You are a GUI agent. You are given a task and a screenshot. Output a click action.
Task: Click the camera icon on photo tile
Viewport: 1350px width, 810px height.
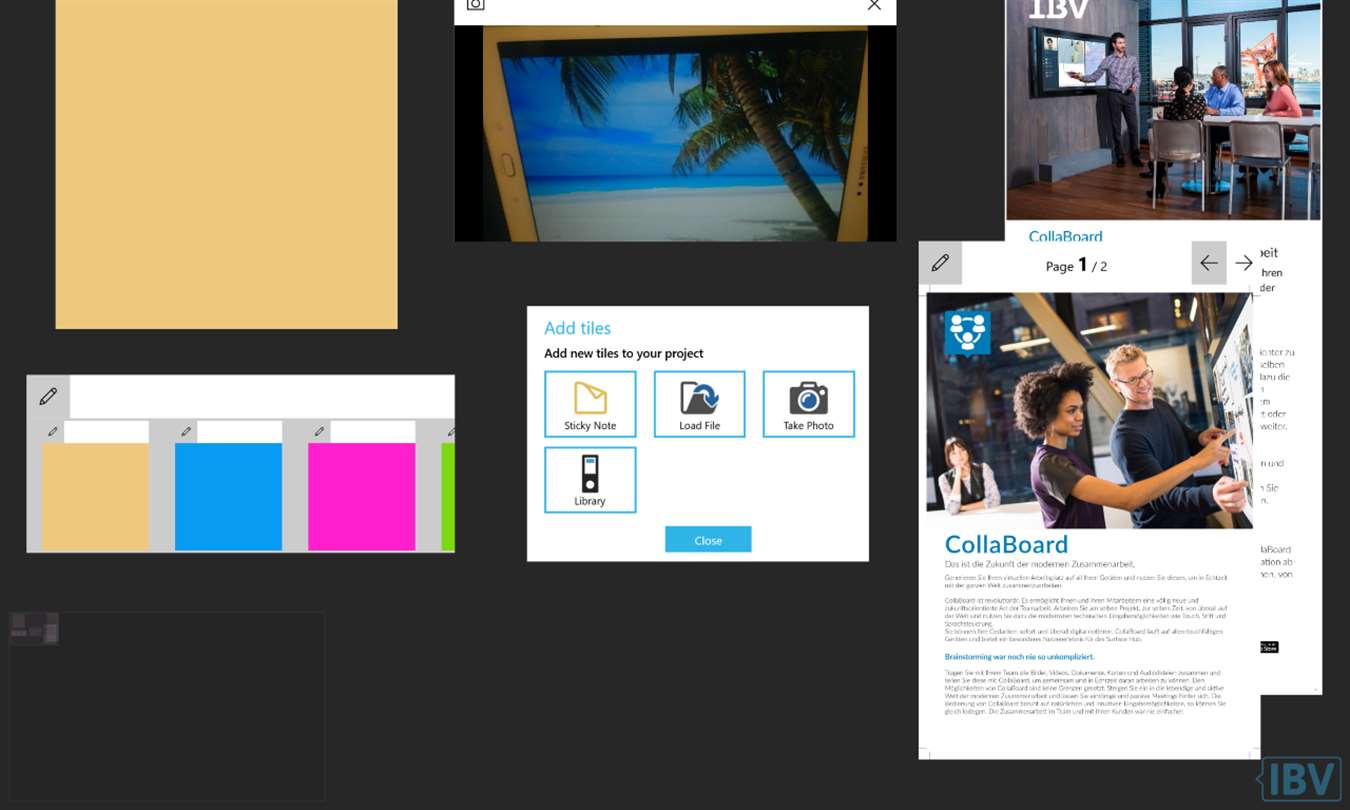[x=476, y=5]
